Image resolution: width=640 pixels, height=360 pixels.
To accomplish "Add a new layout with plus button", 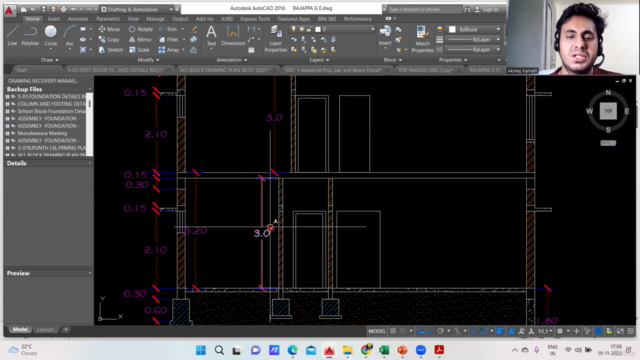I will tap(65, 329).
